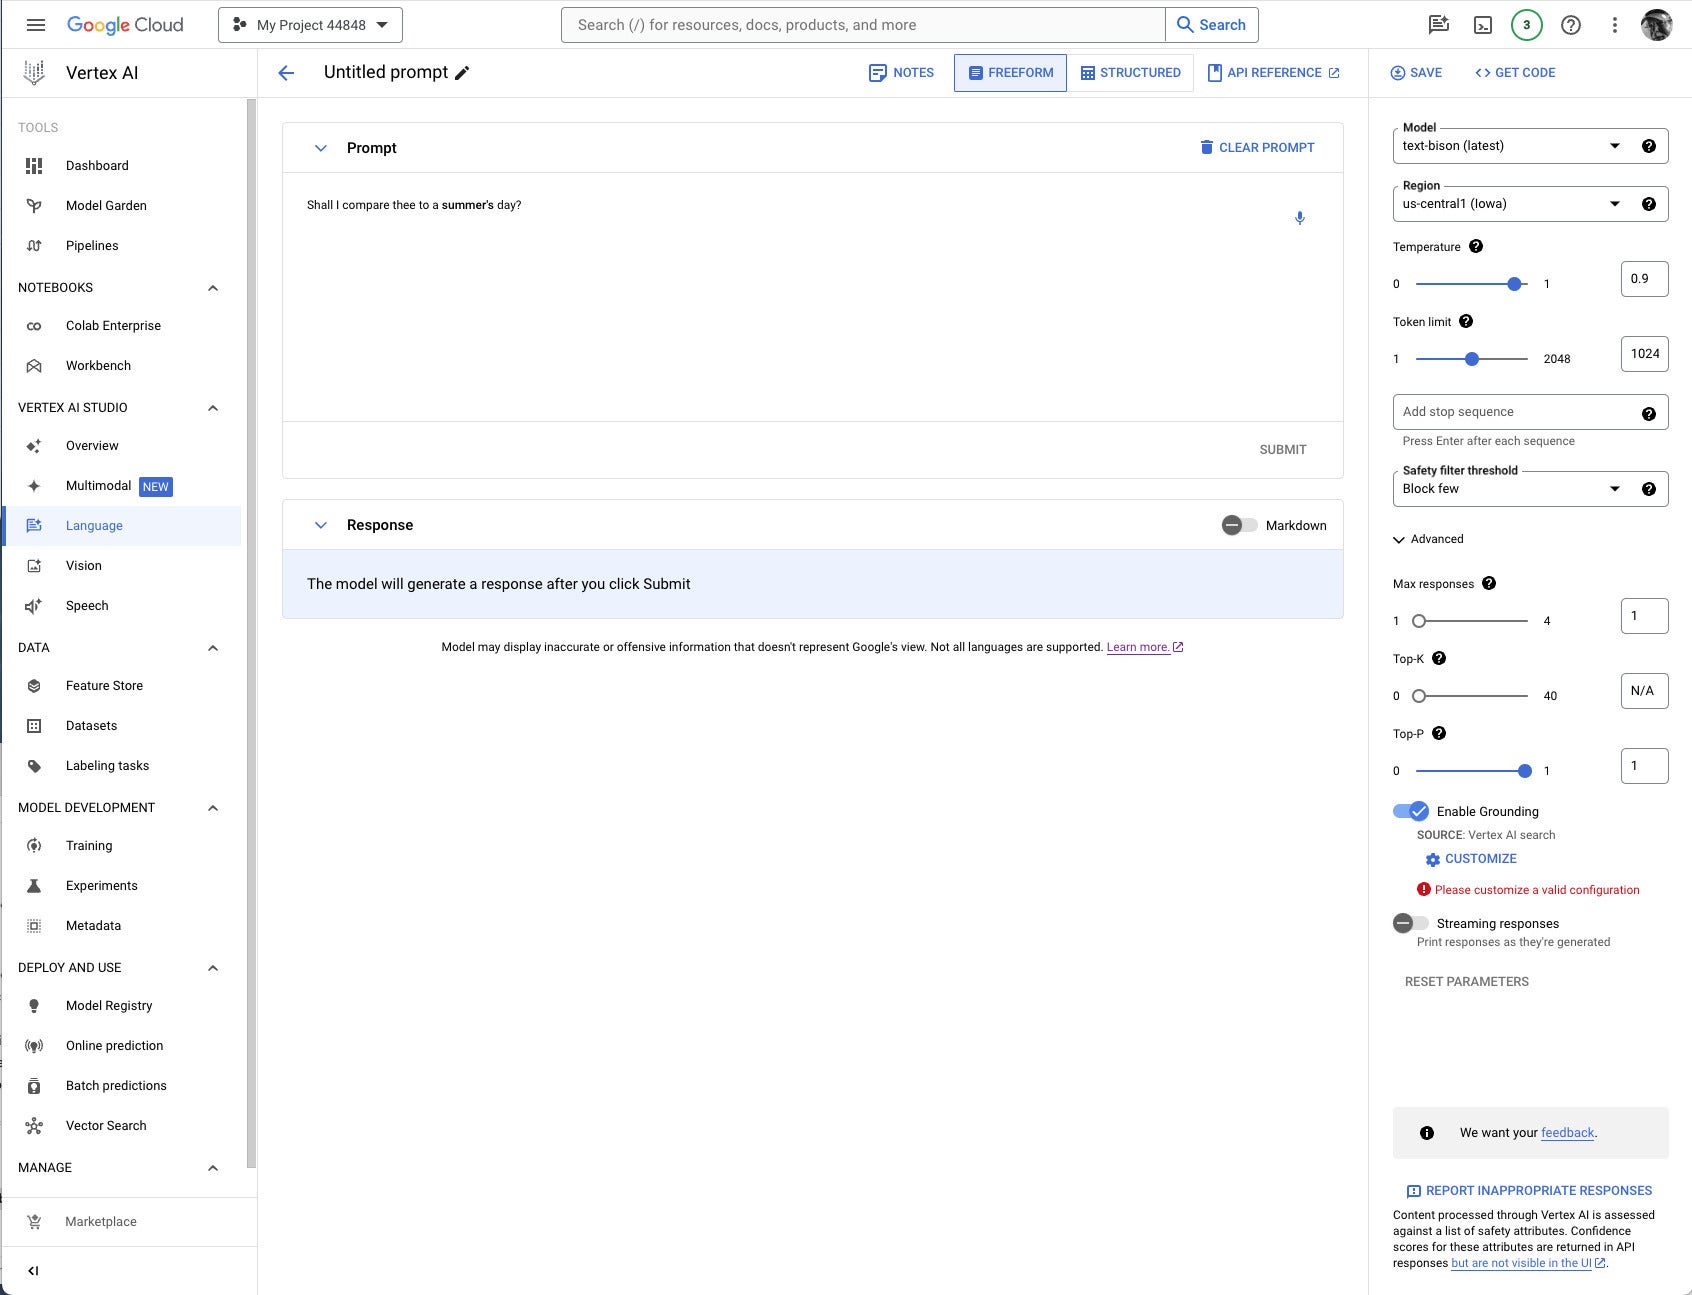This screenshot has width=1692, height=1295.
Task: Open Workbench in the sidebar
Action: coord(121,366)
